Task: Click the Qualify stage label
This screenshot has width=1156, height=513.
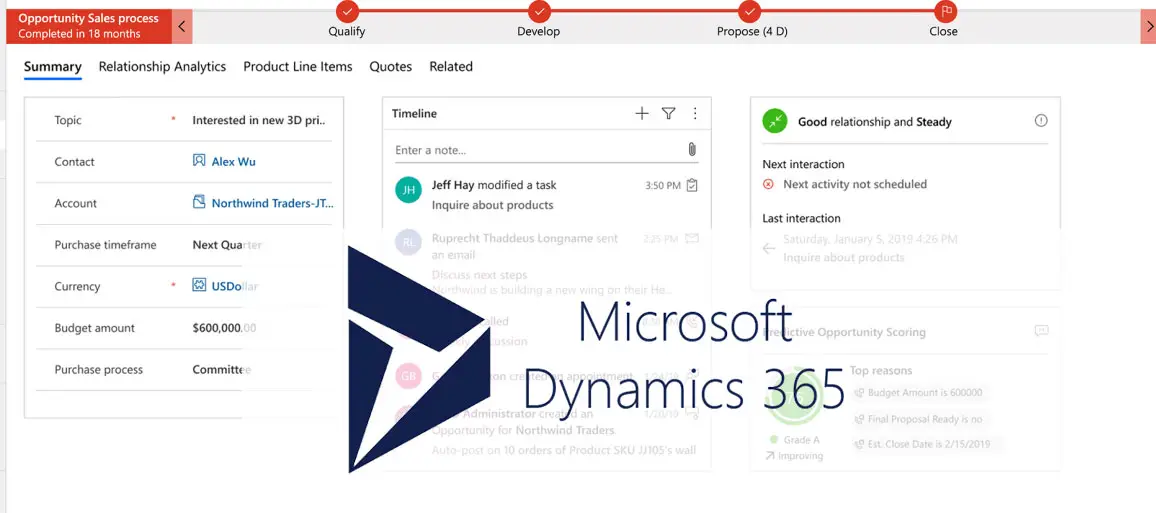Action: [347, 32]
